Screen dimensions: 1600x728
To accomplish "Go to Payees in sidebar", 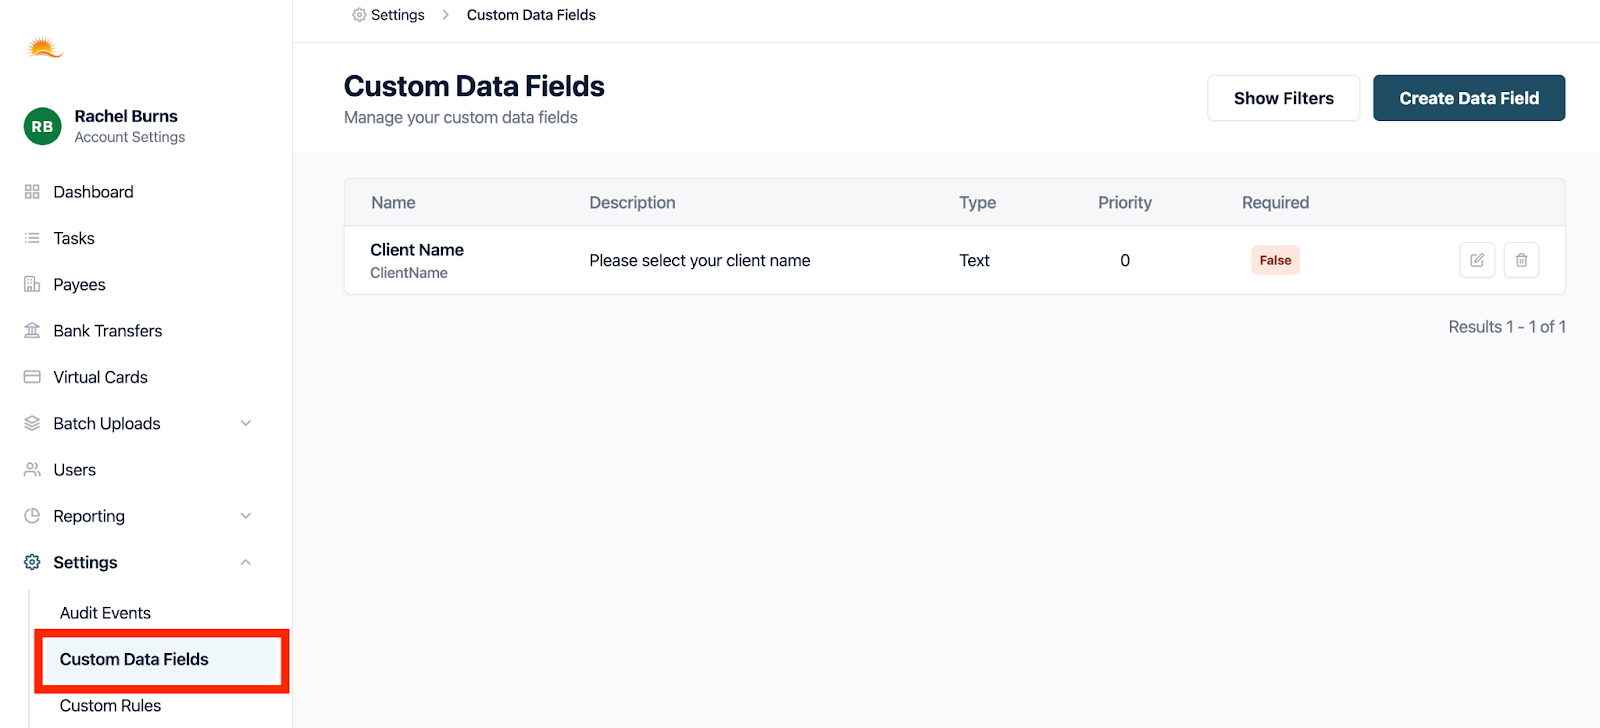I will (x=79, y=285).
